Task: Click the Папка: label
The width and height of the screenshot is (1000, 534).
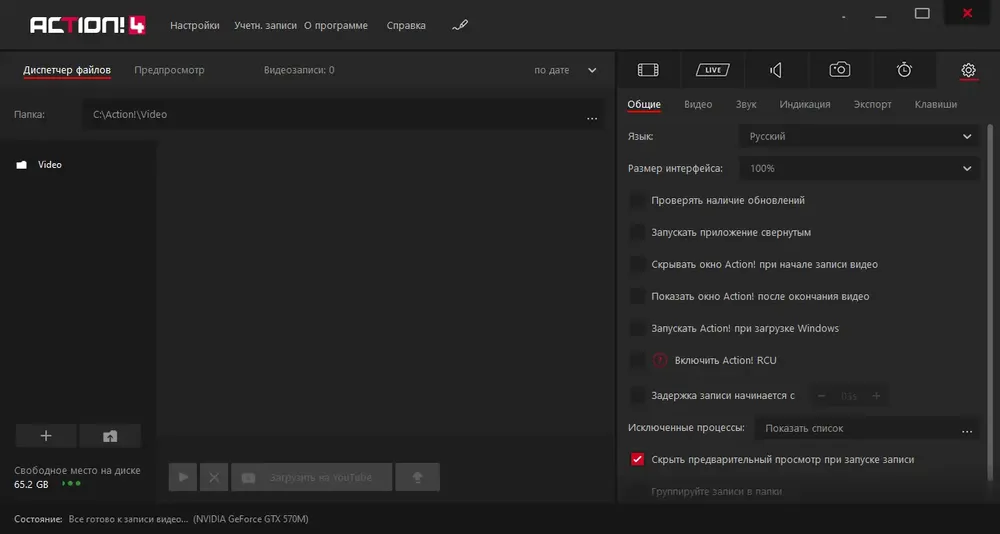Action: pyautogui.click(x=29, y=115)
